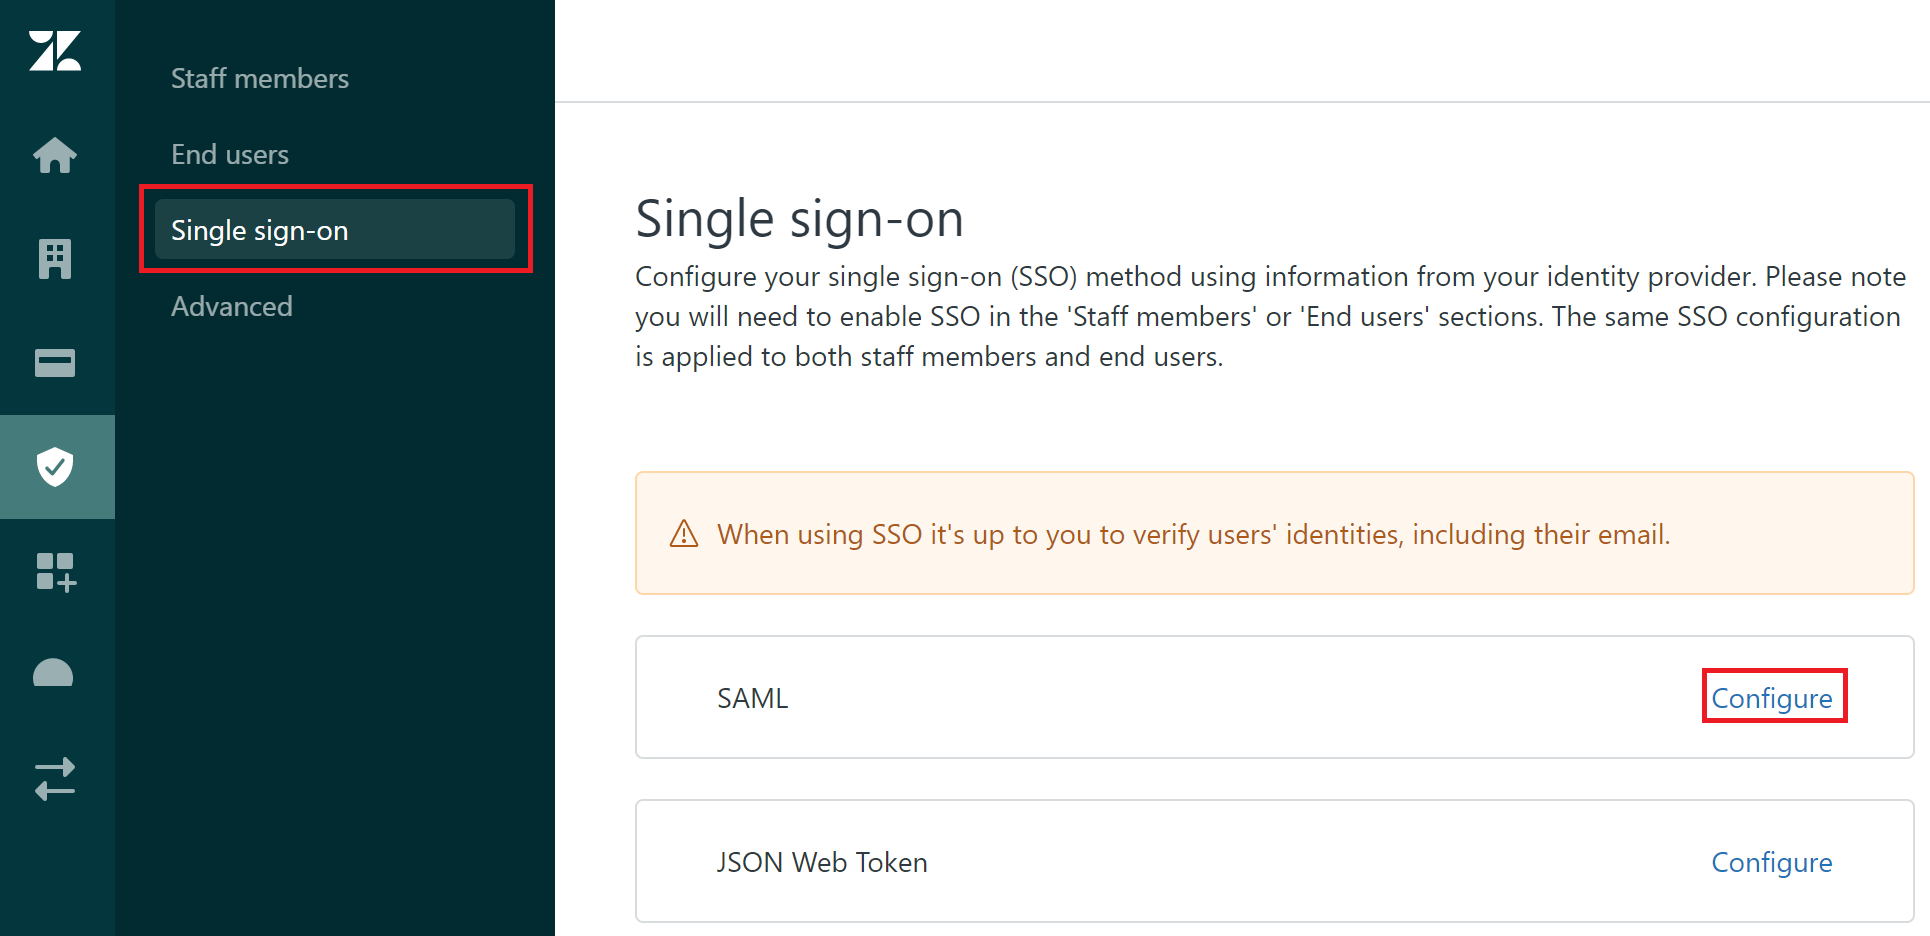Click the two-way arrows transfer icon
The height and width of the screenshot is (936, 1930).
click(55, 778)
